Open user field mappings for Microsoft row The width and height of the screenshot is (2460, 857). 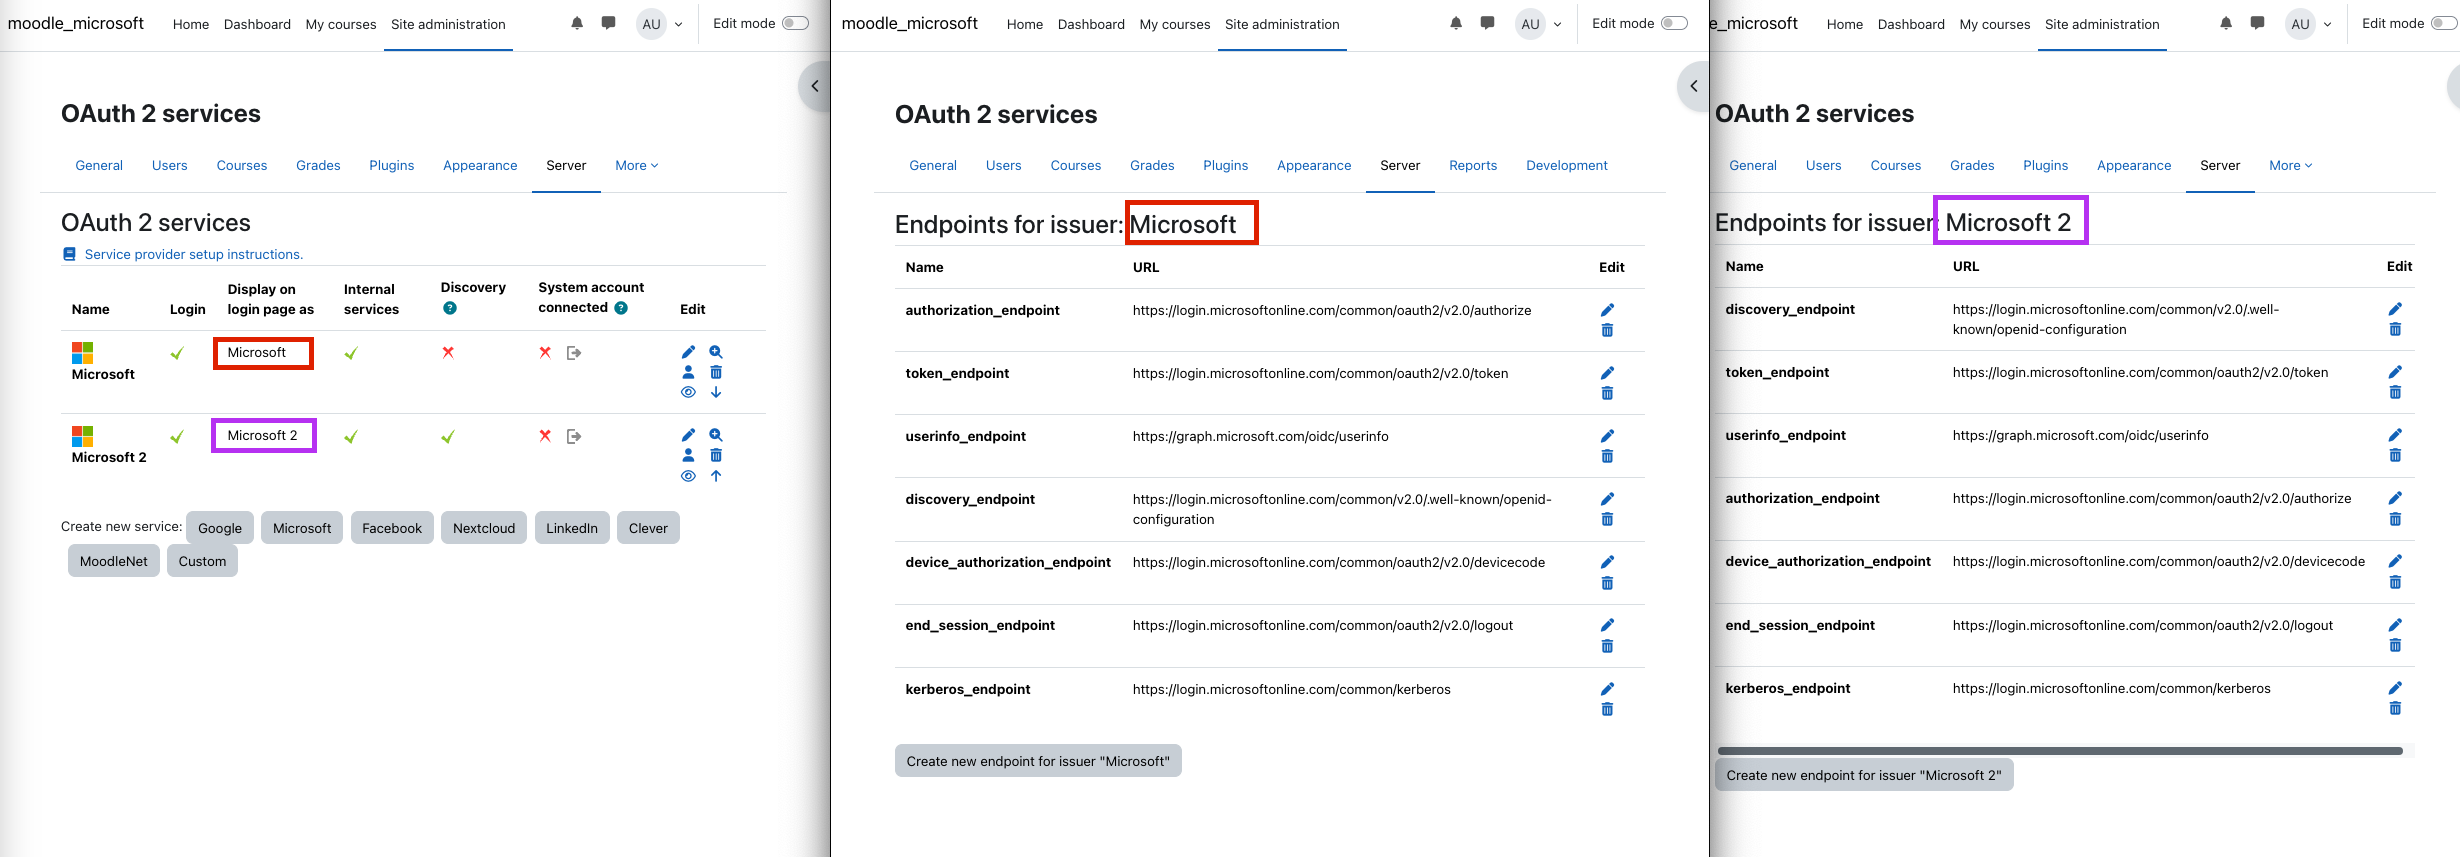[x=688, y=372]
